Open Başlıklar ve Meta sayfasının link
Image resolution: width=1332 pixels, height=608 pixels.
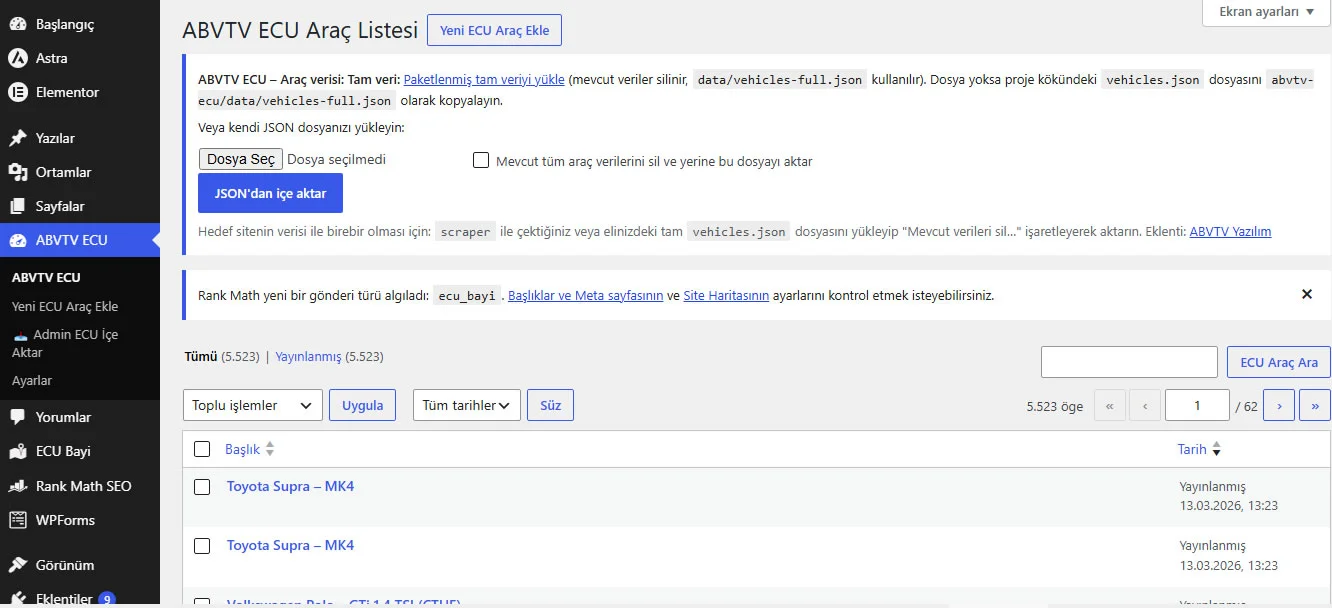pyautogui.click(x=586, y=295)
